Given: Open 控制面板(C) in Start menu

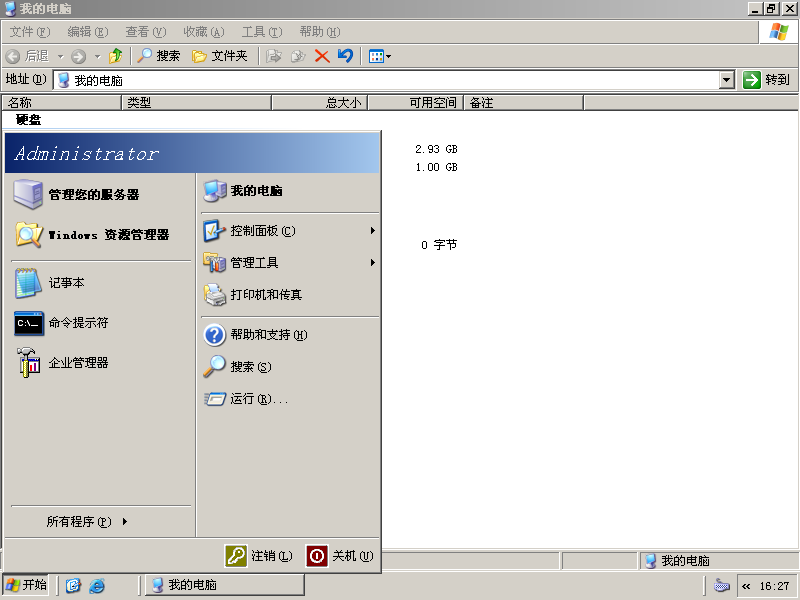Looking at the screenshot, I should pos(289,231).
